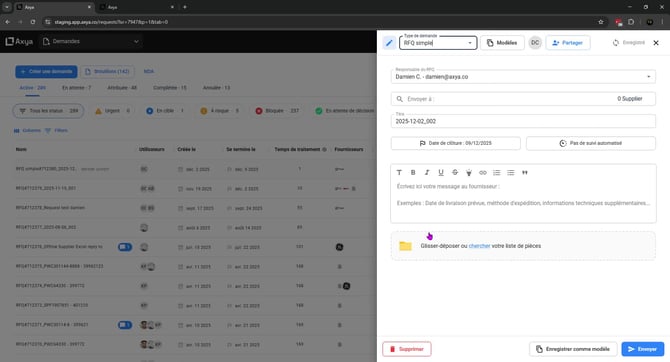
Task: Click the 0 Supplier counter
Action: point(629,99)
